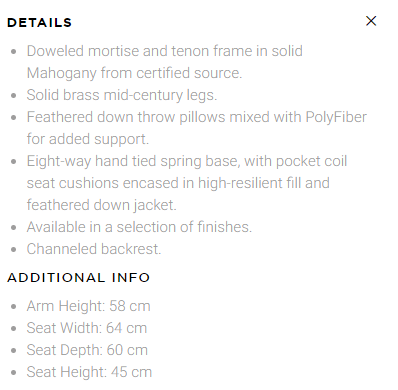The width and height of the screenshot is (398, 390).
Task: Click 'Mahogany from certified source' text
Action: (134, 73)
